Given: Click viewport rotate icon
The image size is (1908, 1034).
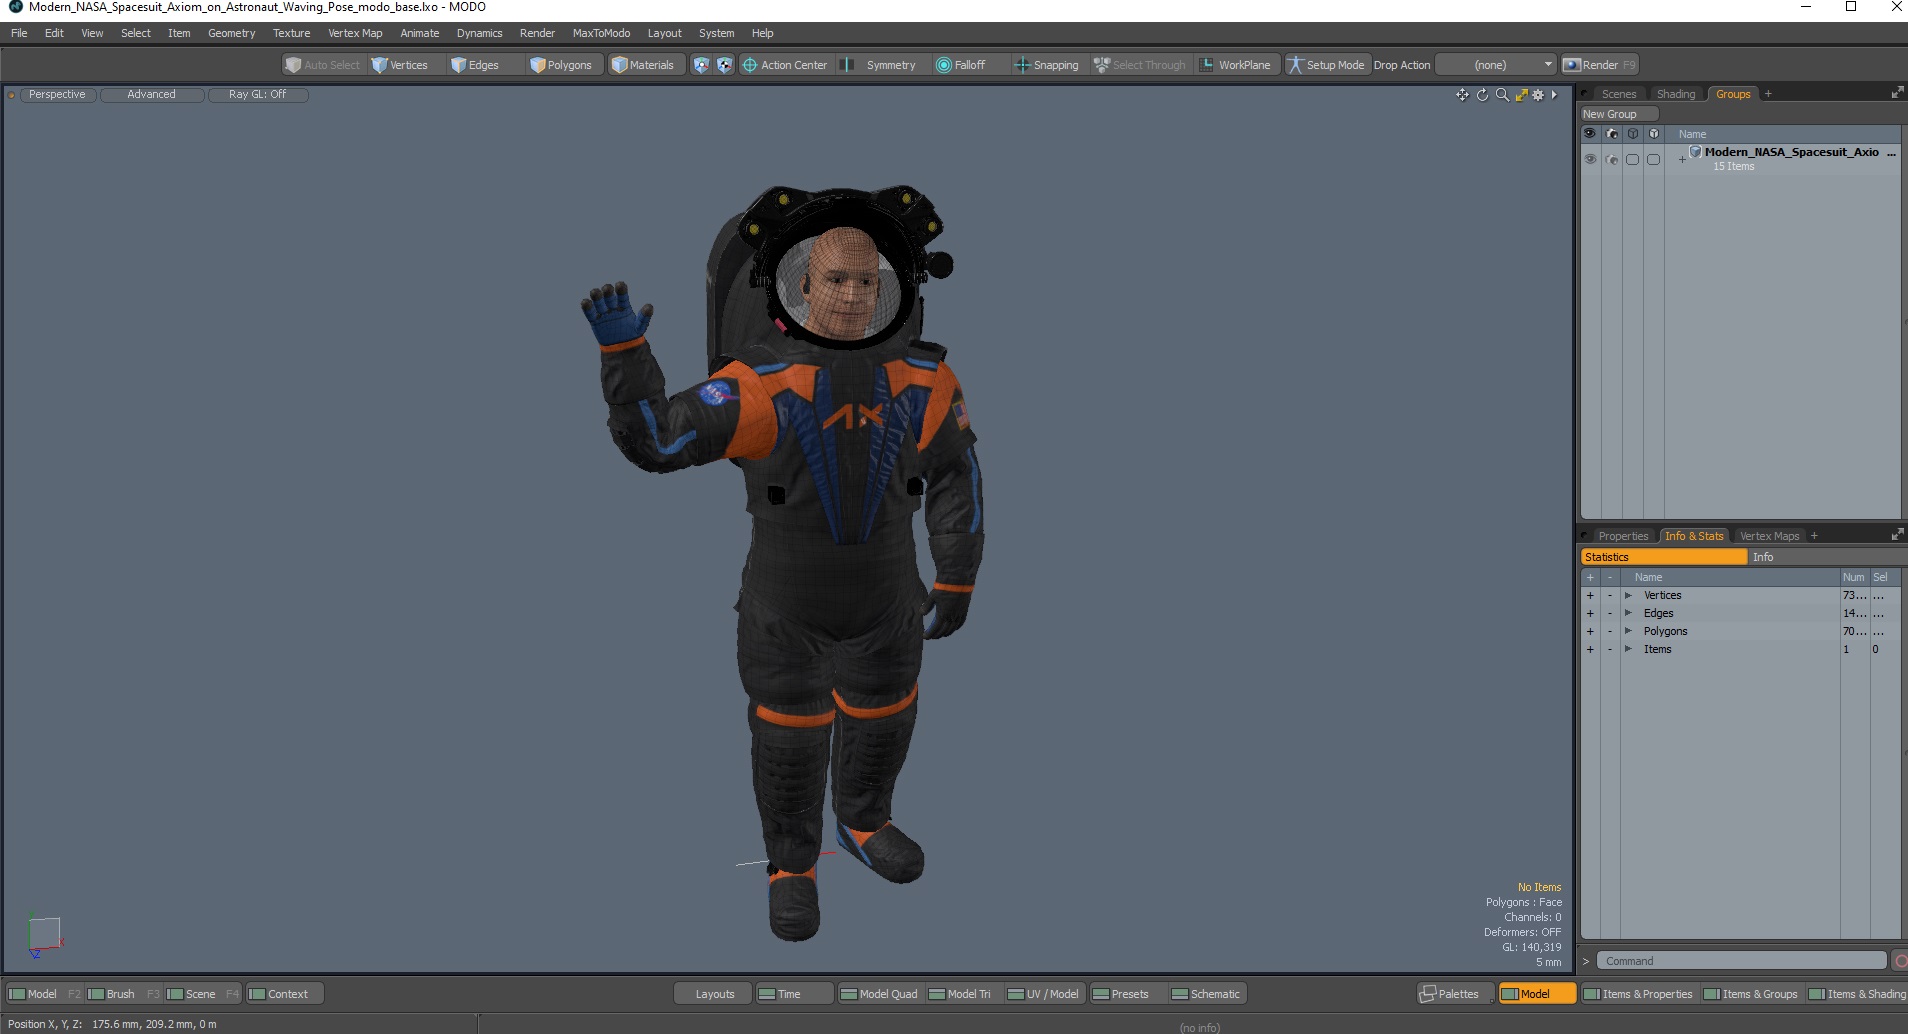Looking at the screenshot, I should (1482, 95).
